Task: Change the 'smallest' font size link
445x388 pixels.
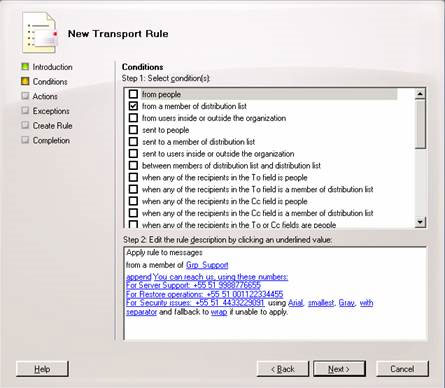Action: click(x=321, y=303)
